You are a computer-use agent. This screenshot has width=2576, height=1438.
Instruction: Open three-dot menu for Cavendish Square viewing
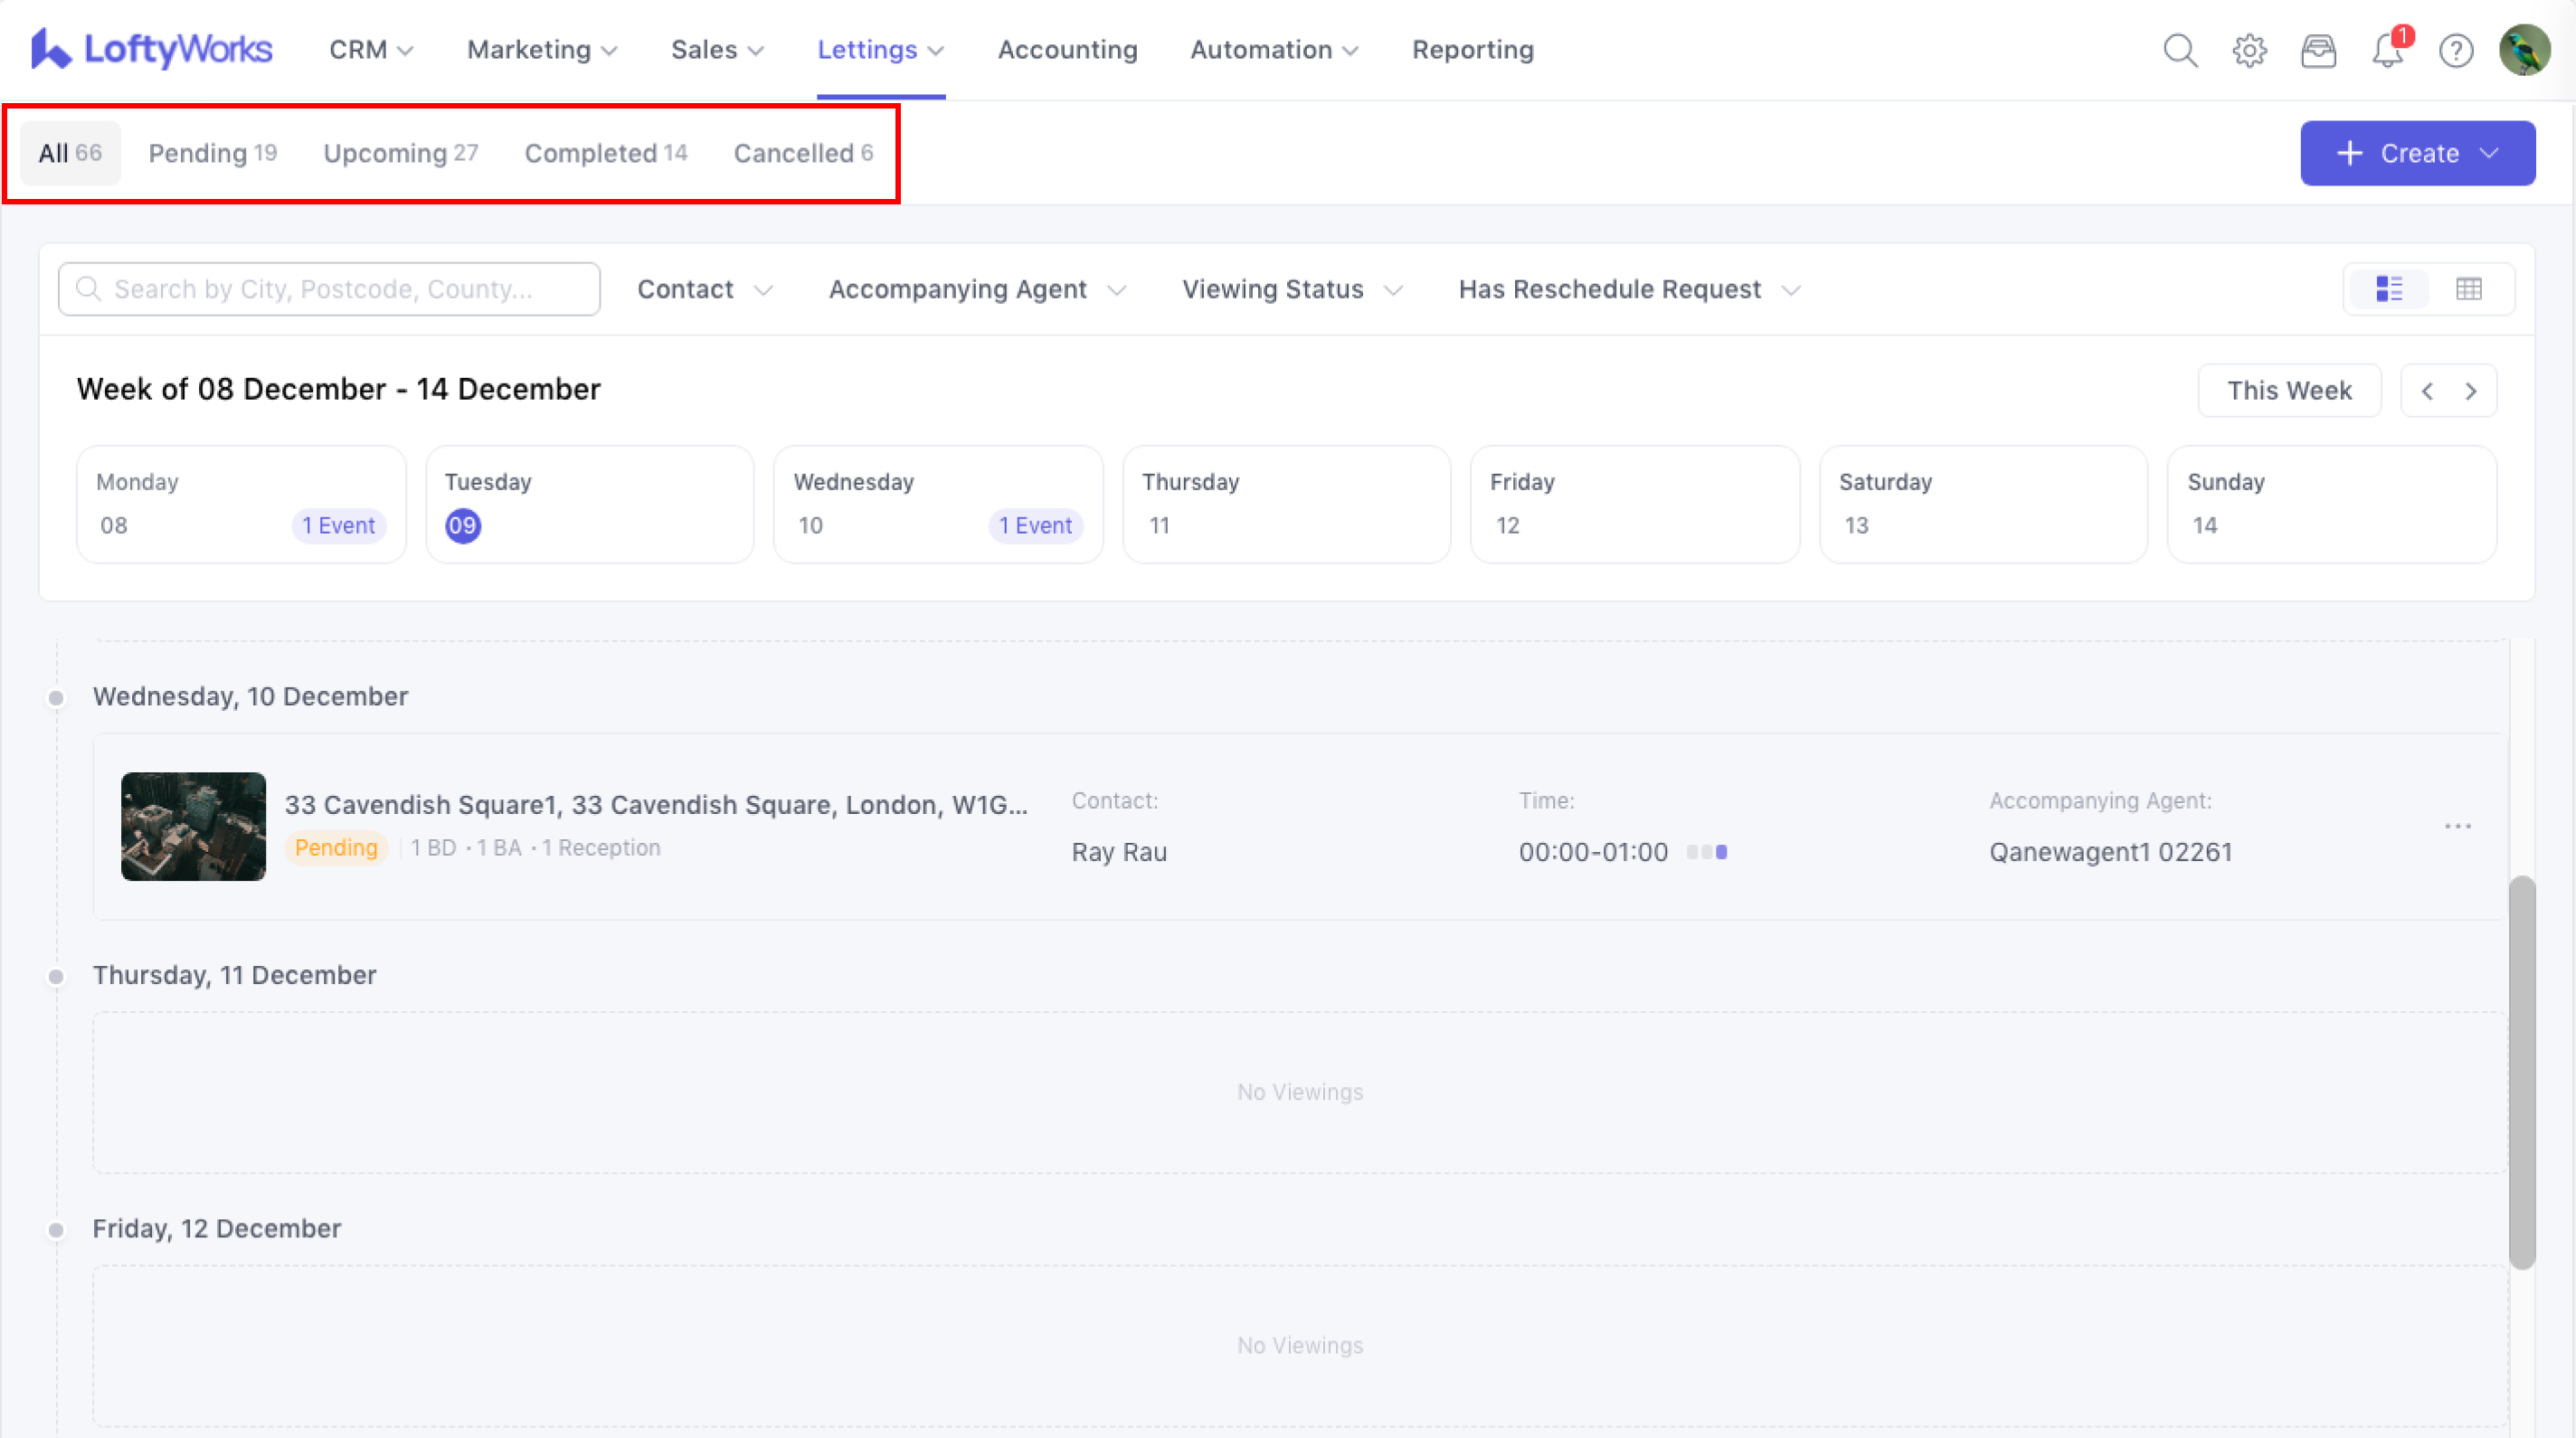pos(2458,826)
